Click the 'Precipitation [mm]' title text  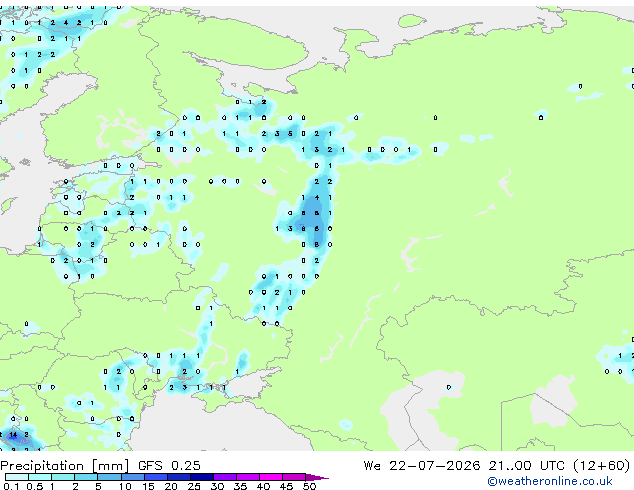pyautogui.click(x=65, y=466)
